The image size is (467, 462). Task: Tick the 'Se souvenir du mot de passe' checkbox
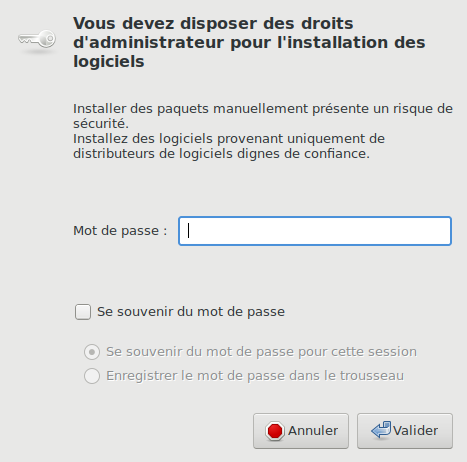(x=83, y=312)
